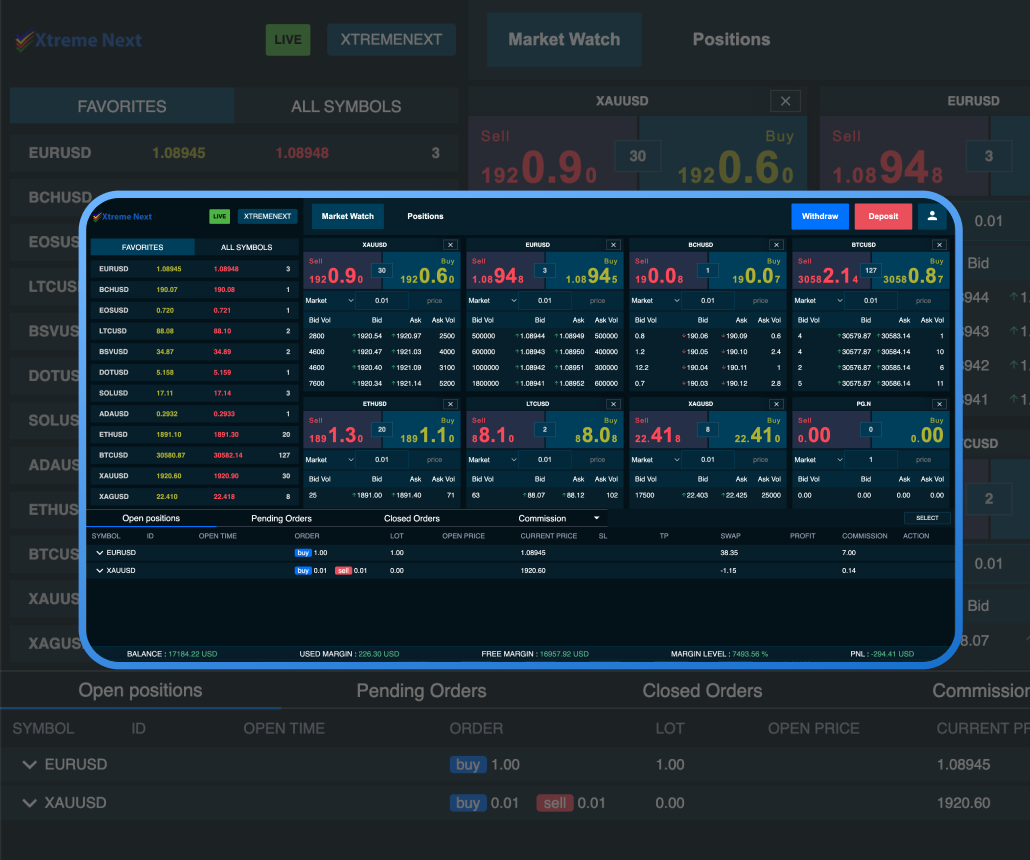Switch to Market Watch tab in the framed panel
1030x860 pixels.
click(347, 216)
